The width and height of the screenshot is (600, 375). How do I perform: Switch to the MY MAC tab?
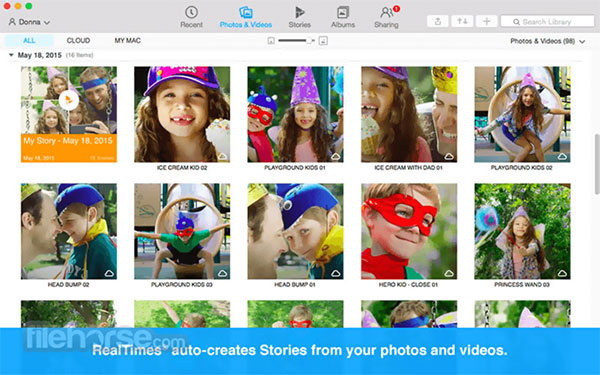click(x=127, y=41)
